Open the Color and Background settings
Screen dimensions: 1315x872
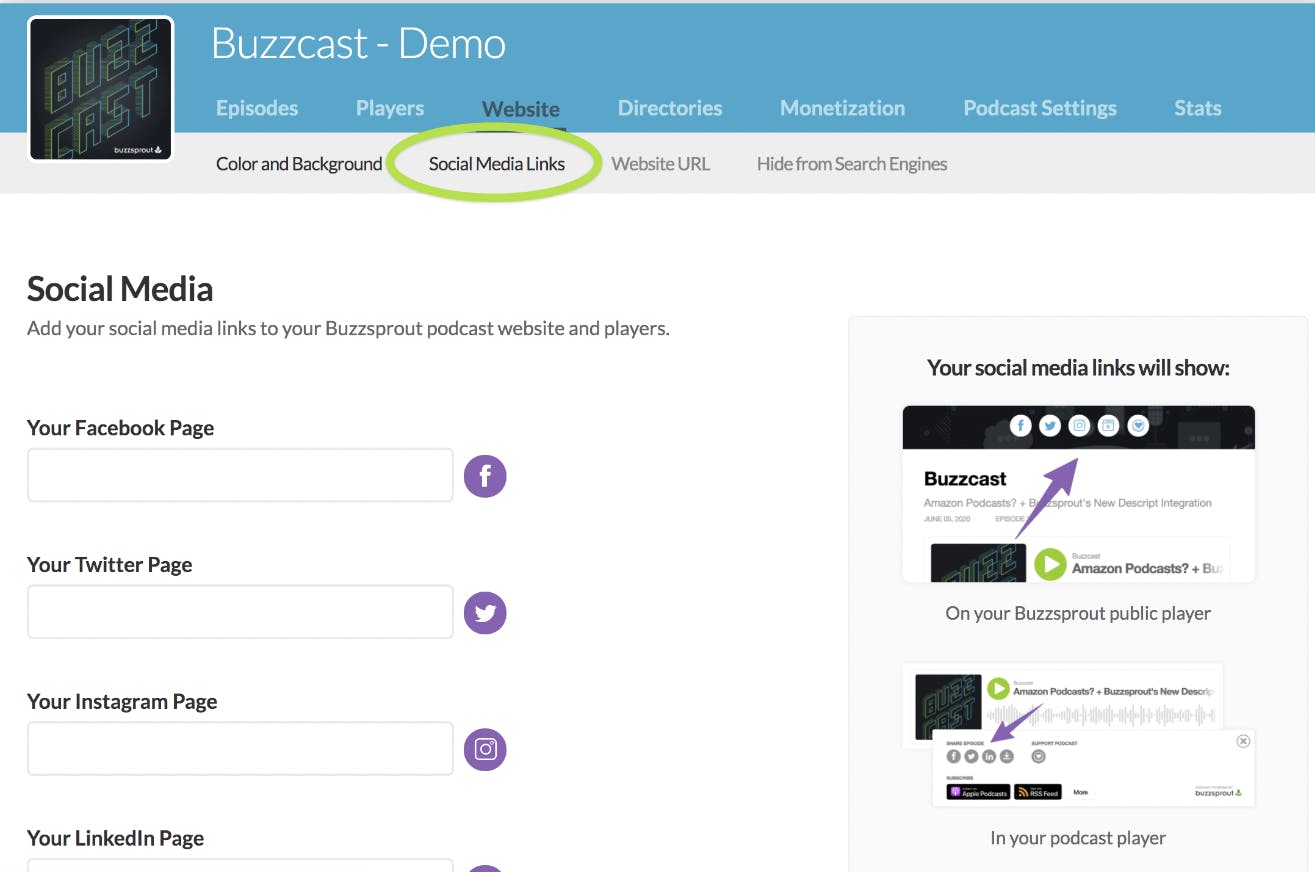point(298,163)
